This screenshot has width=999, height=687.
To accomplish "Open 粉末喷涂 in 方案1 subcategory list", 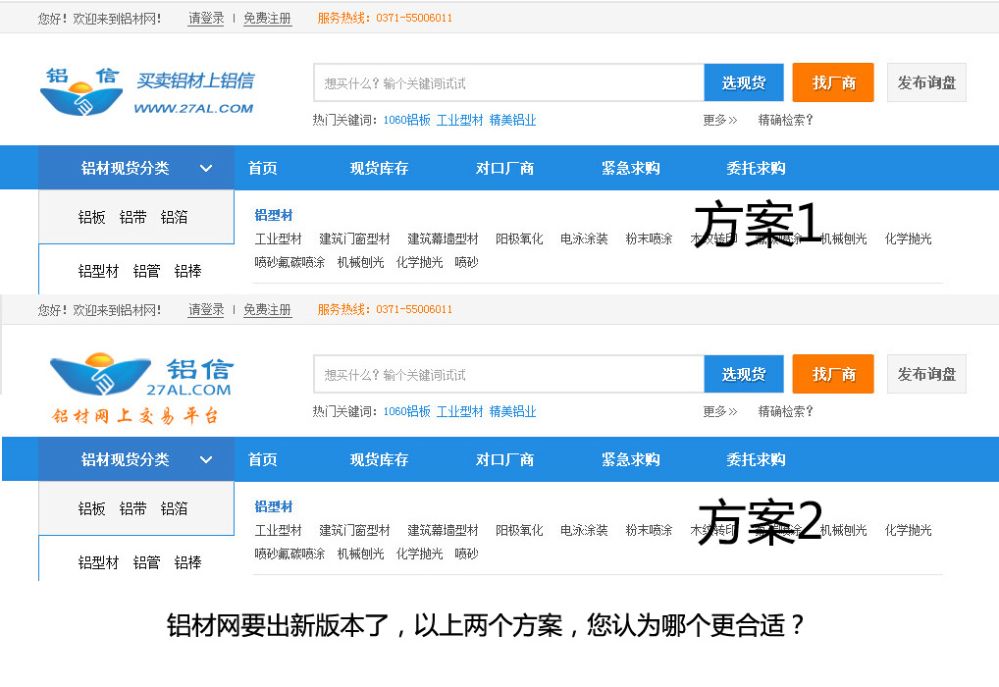I will (x=649, y=239).
